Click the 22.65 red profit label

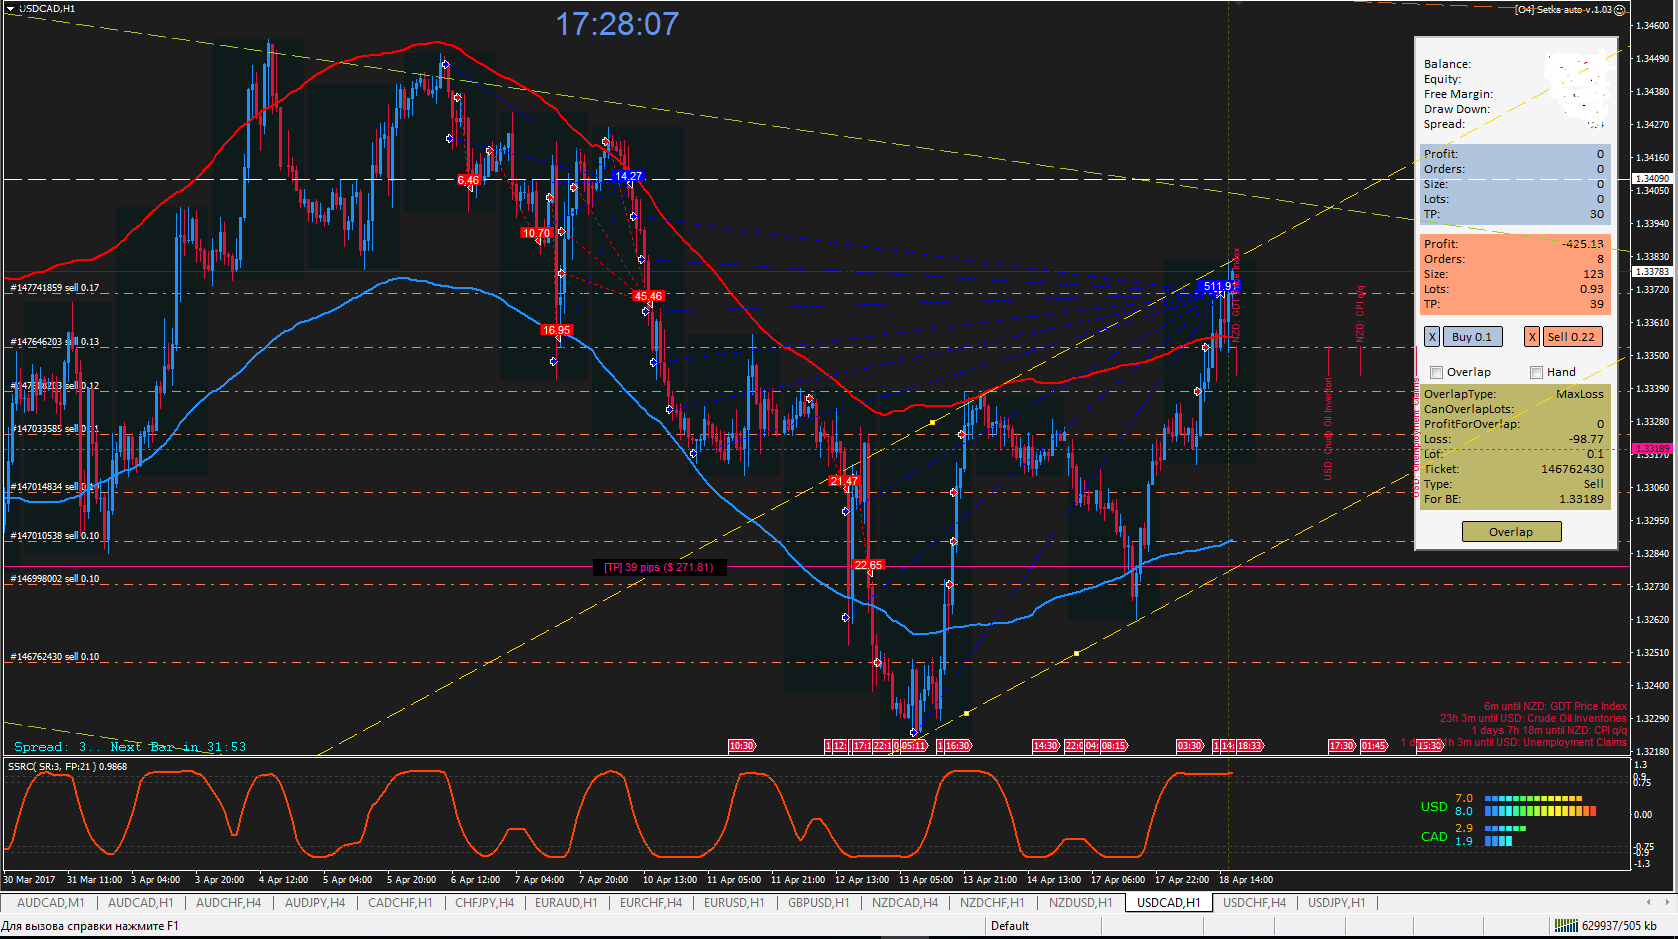(x=868, y=565)
